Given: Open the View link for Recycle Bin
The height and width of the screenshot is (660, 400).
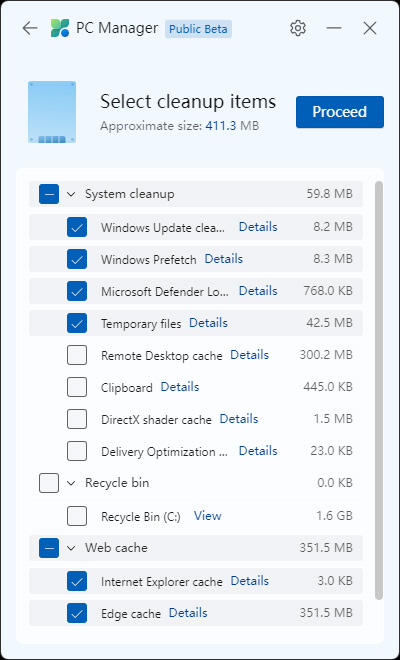Looking at the screenshot, I should (x=208, y=516).
